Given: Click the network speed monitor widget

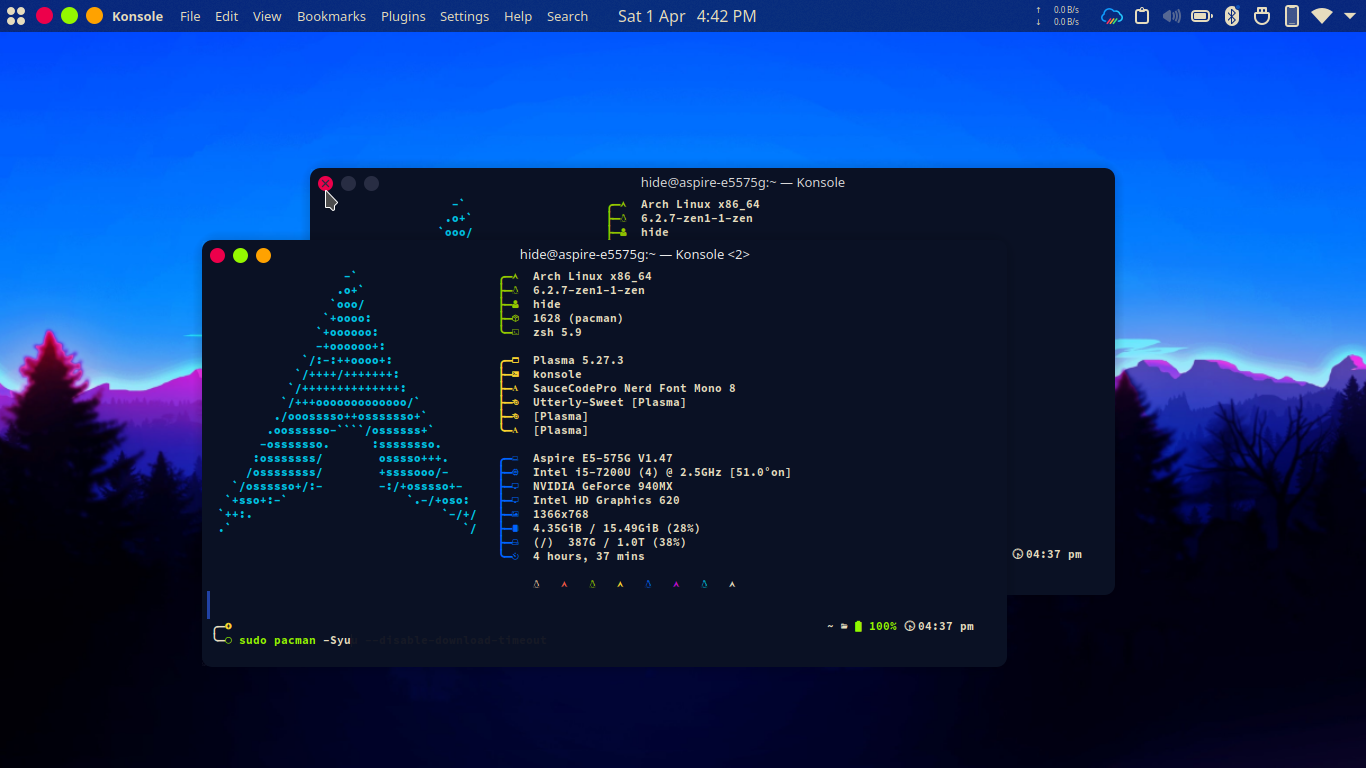Looking at the screenshot, I should click(1058, 16).
